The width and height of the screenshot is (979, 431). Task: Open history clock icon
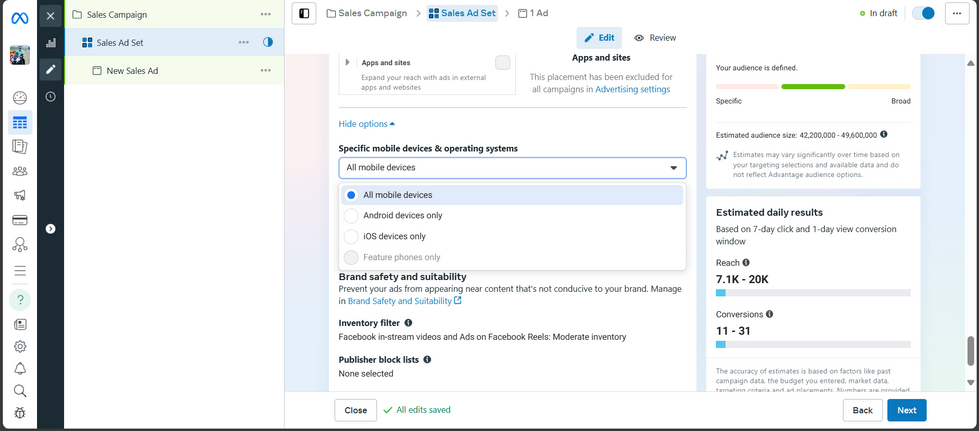pyautogui.click(x=51, y=97)
